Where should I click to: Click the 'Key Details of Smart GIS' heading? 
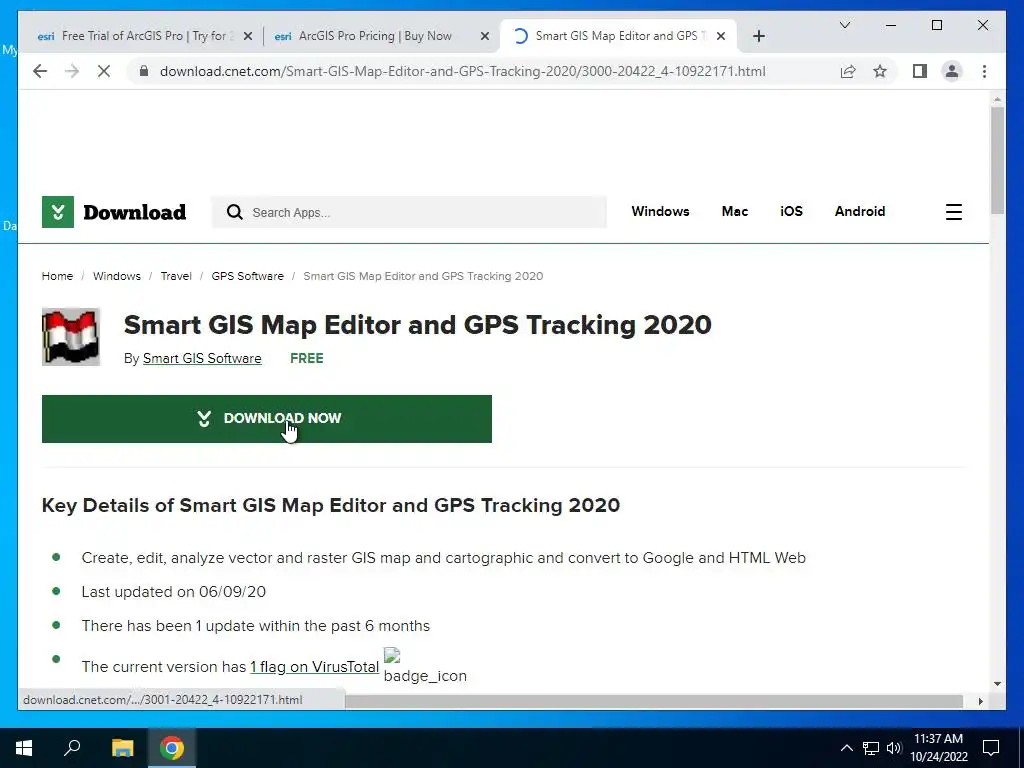(330, 505)
